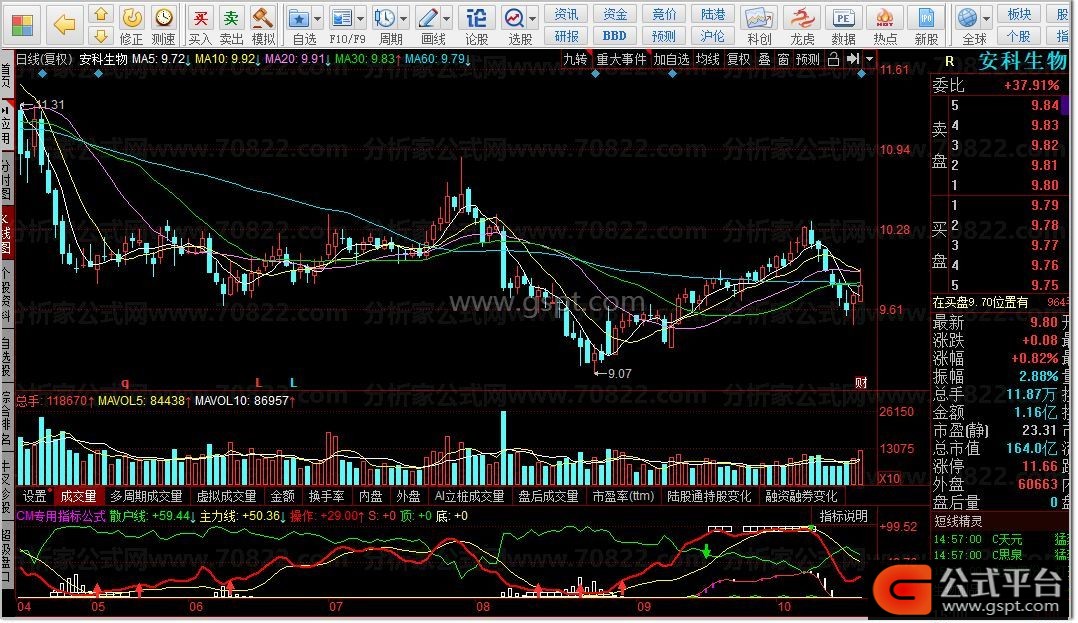
Task: Switch to the 融资融券变化 tab
Action: pyautogui.click(x=802, y=496)
